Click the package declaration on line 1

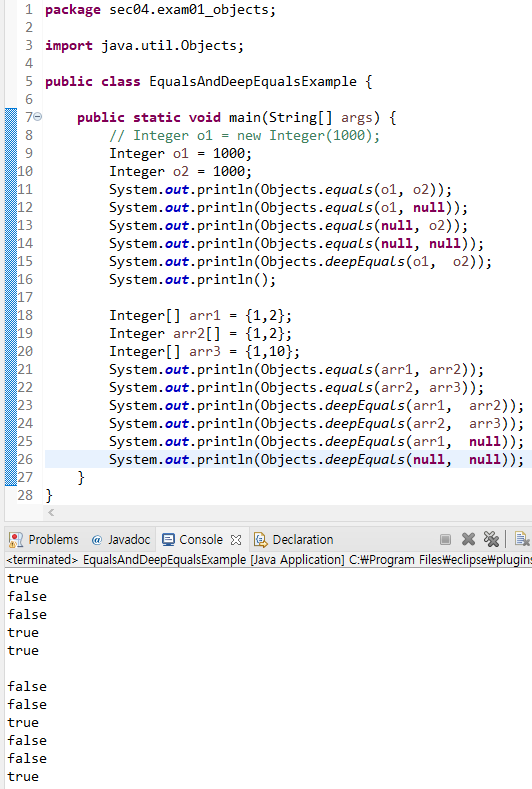pyautogui.click(x=161, y=10)
